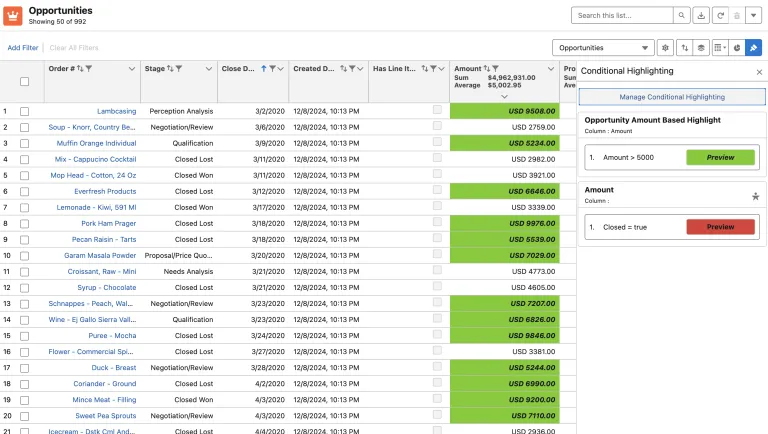Click the Perception Analysis stage cell
Screen dimensions: 768x434
pos(181,111)
